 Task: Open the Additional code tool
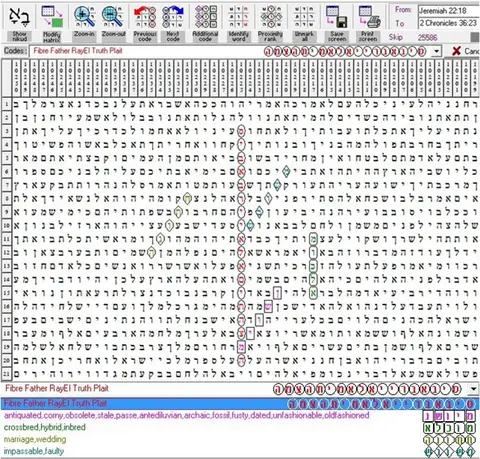coord(205,23)
